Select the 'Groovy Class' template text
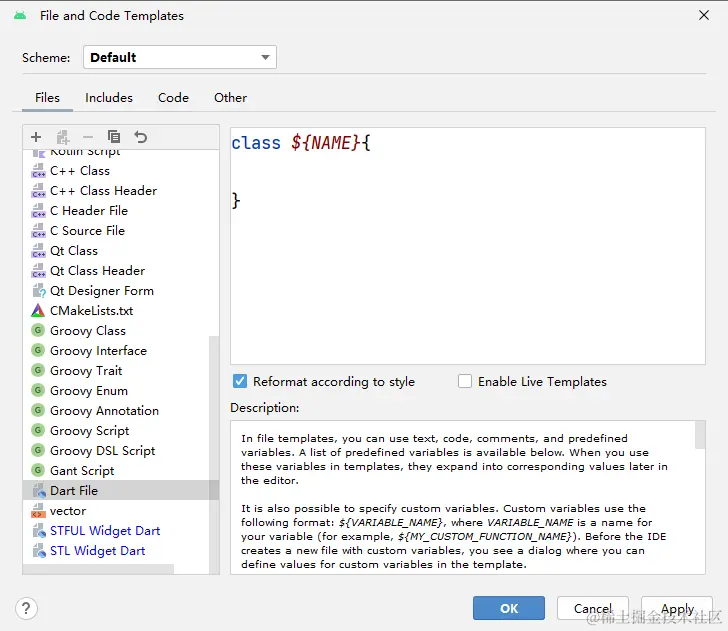This screenshot has height=631, width=728. (88, 331)
